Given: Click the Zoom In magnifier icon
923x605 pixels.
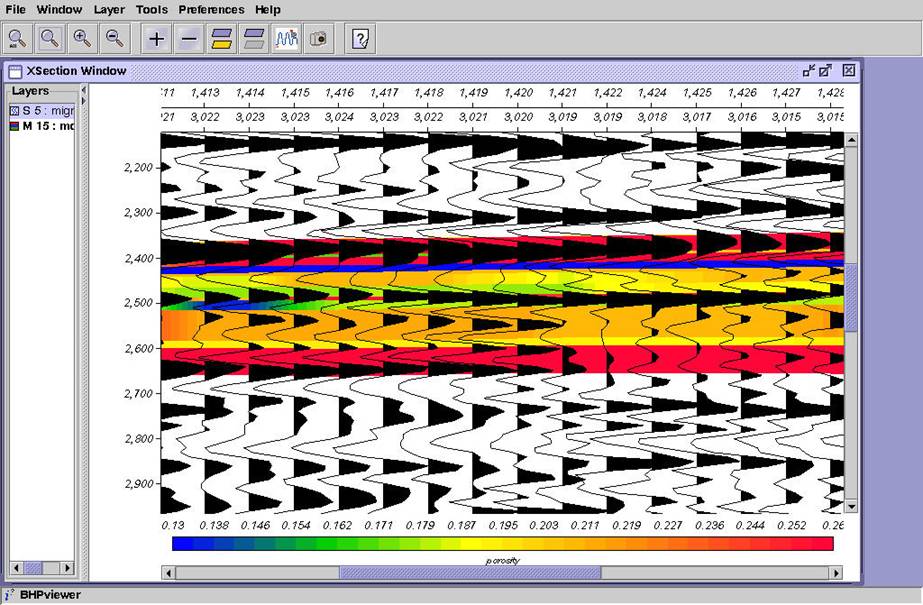Looking at the screenshot, I should pyautogui.click(x=82, y=39).
